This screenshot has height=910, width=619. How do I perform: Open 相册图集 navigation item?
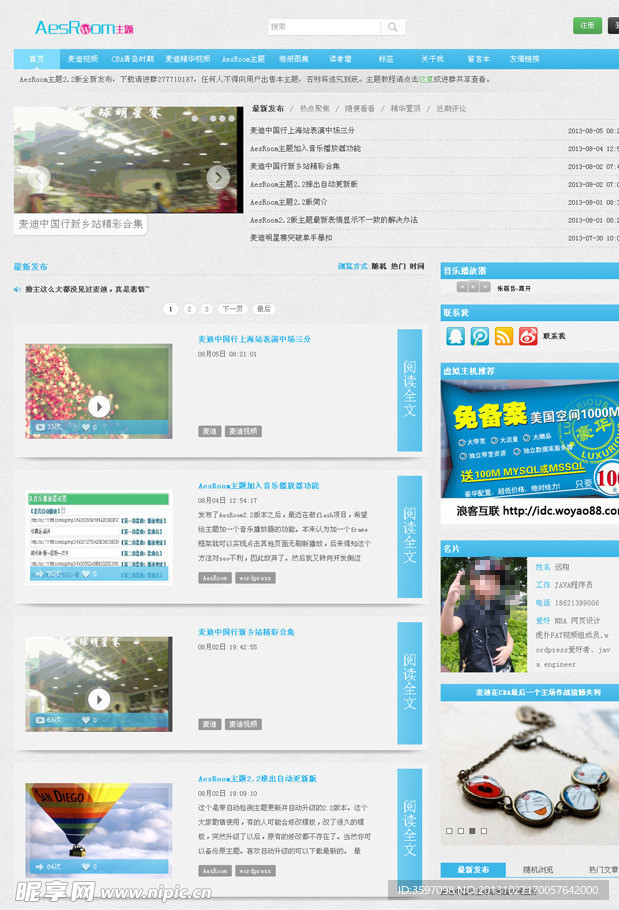point(294,59)
